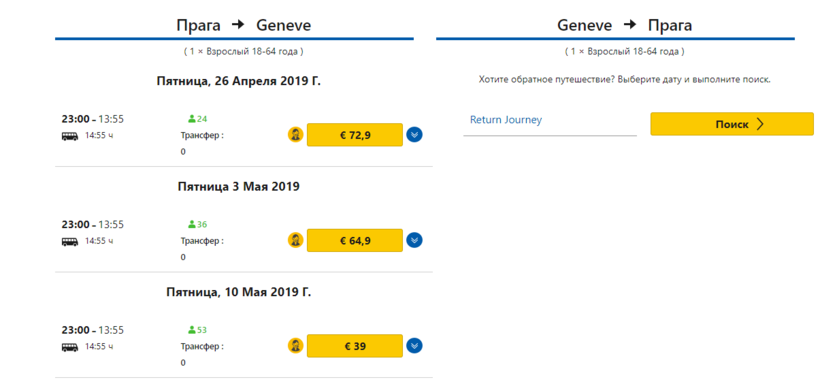
Task: Click green seats icon showing 53
Action: click(x=191, y=330)
